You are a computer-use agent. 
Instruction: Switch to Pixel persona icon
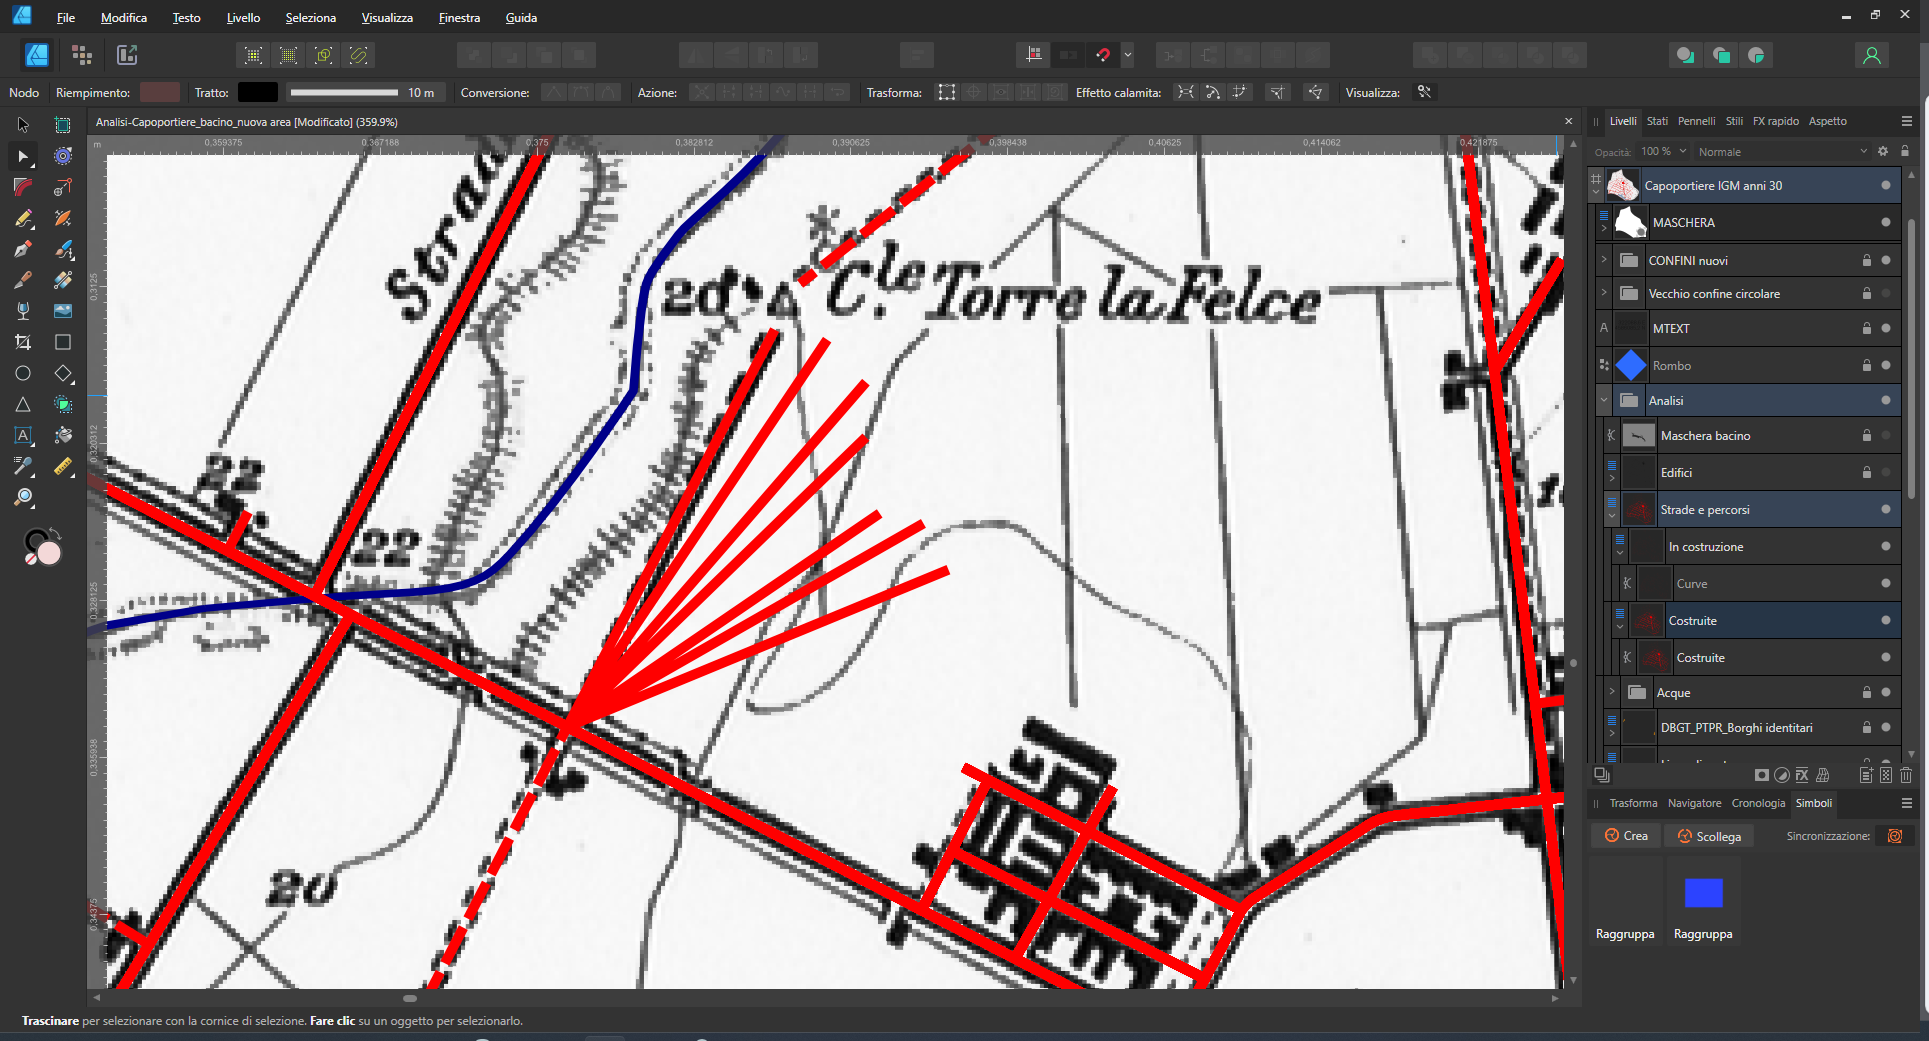82,55
